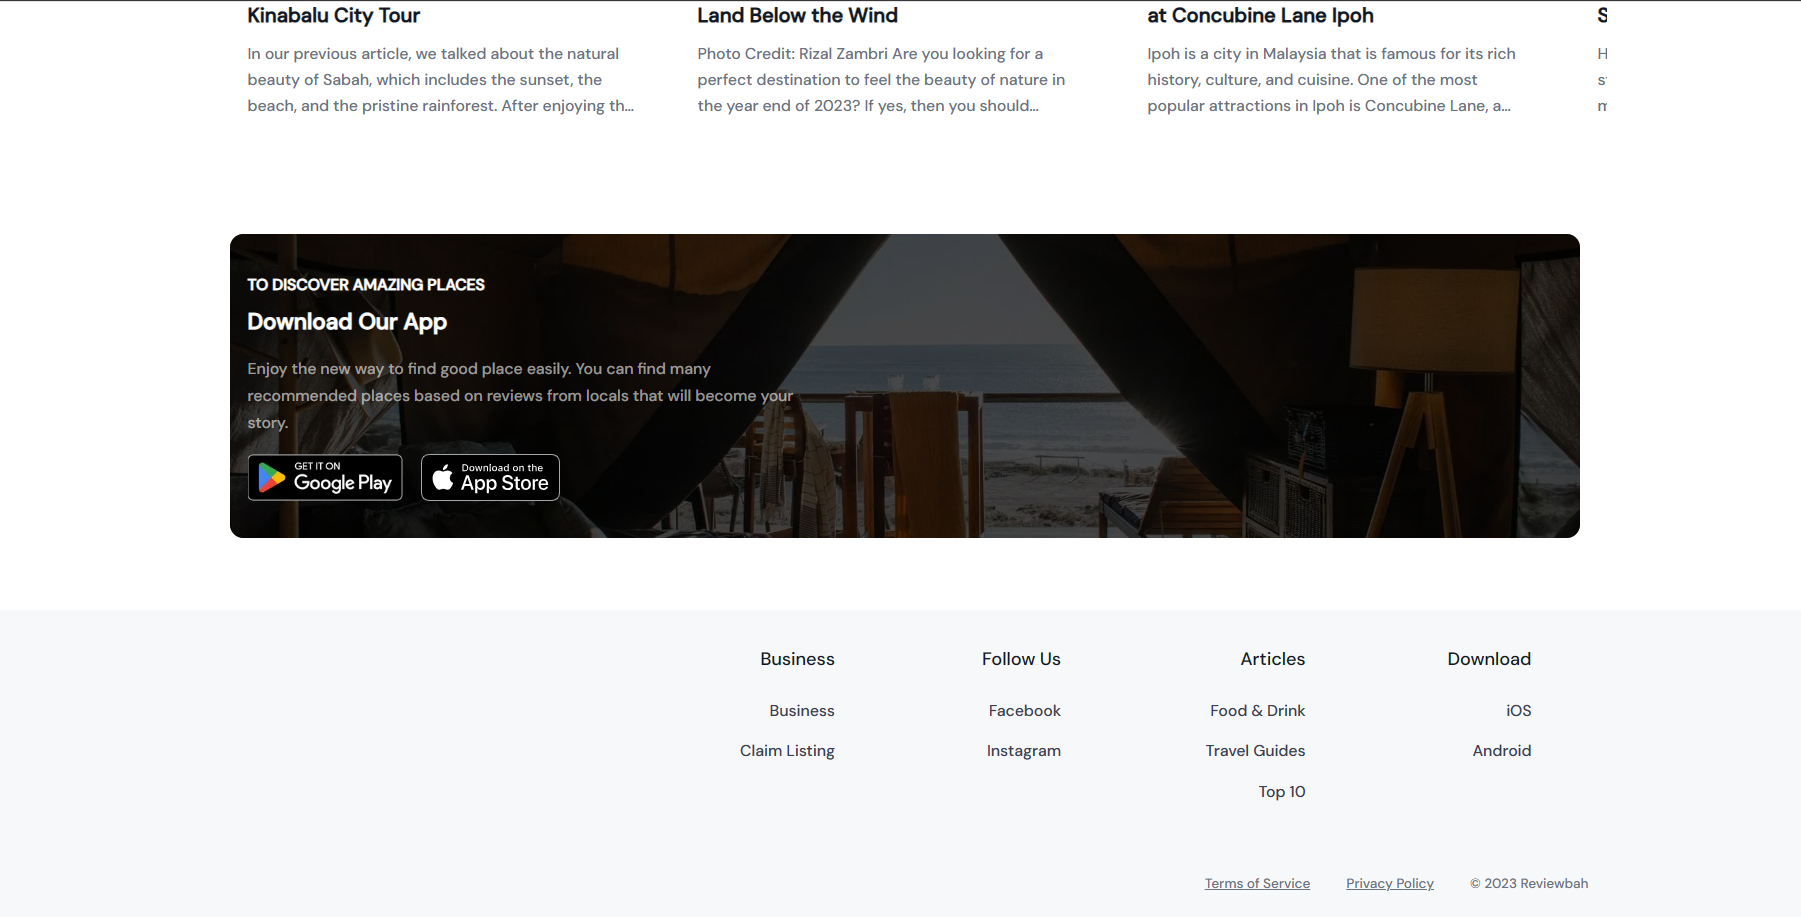The height and width of the screenshot is (917, 1801).
Task: Click the Apple App Store badge
Action: 490,477
